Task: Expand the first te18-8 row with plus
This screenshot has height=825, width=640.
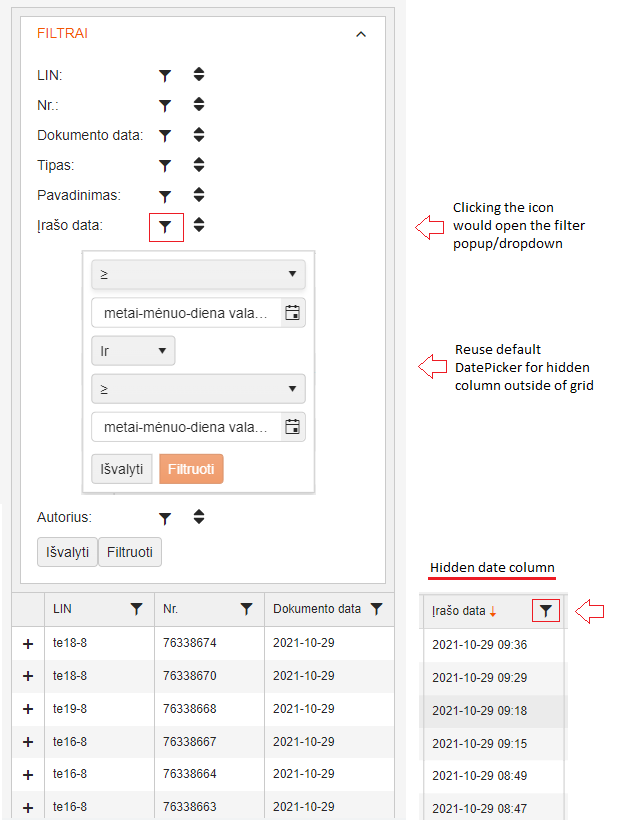Action: [28, 645]
